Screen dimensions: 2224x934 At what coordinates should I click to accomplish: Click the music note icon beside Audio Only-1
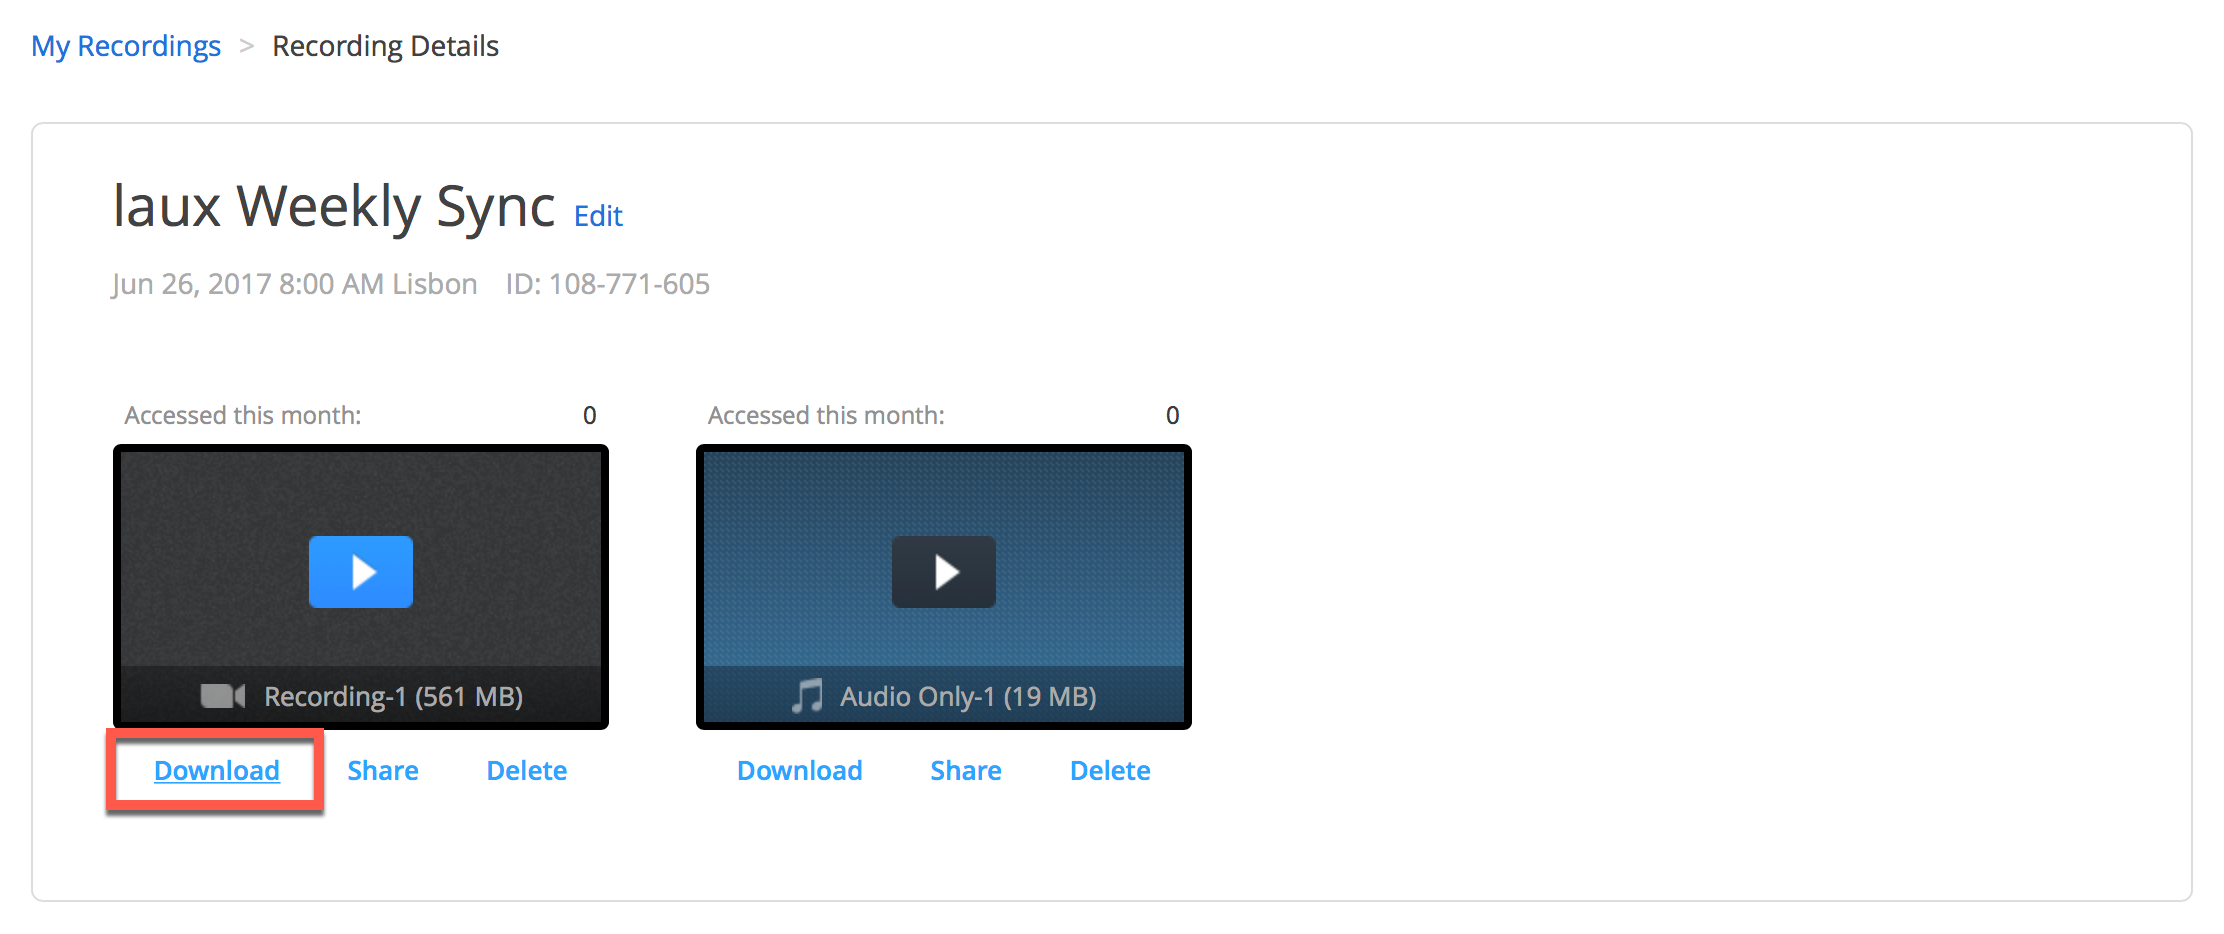point(807,695)
